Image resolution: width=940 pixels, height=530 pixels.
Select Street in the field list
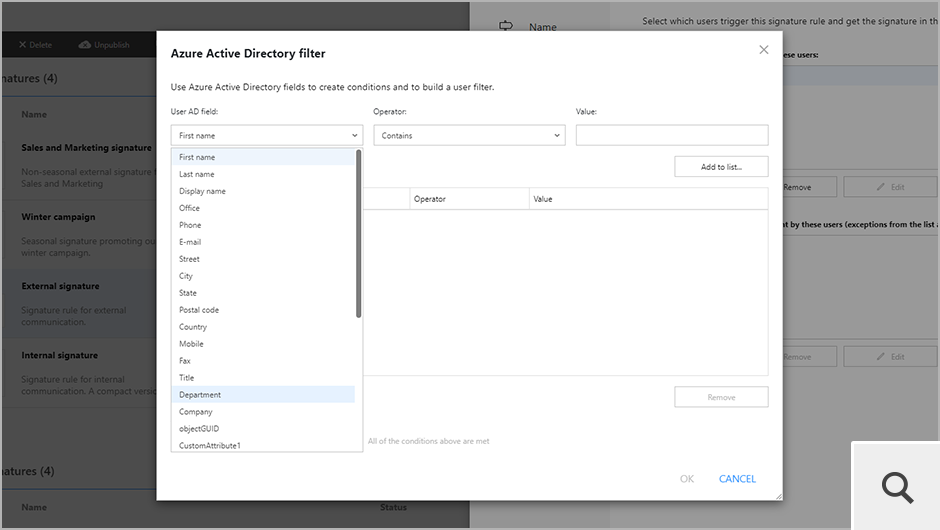pos(263,259)
